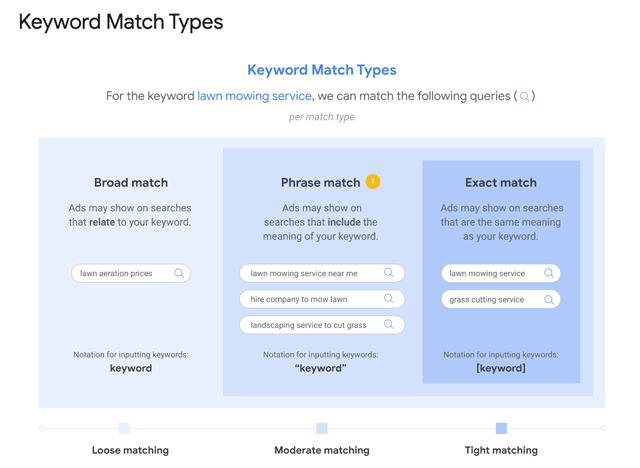The height and width of the screenshot is (468, 640).
Task: Click the orange number 1 badge
Action: pos(373,182)
